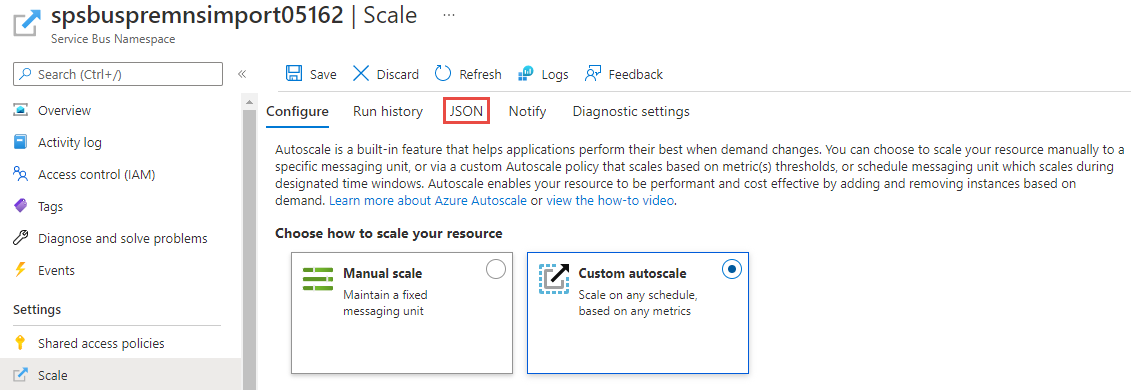This screenshot has width=1131, height=390.
Task: Click the Feedback button label
Action: point(635,74)
